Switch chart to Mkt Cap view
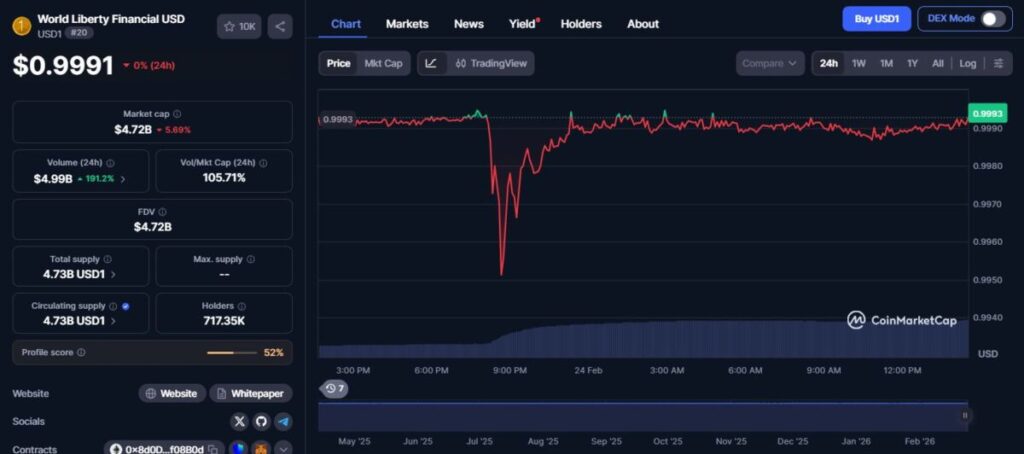1024x454 pixels. [x=383, y=63]
